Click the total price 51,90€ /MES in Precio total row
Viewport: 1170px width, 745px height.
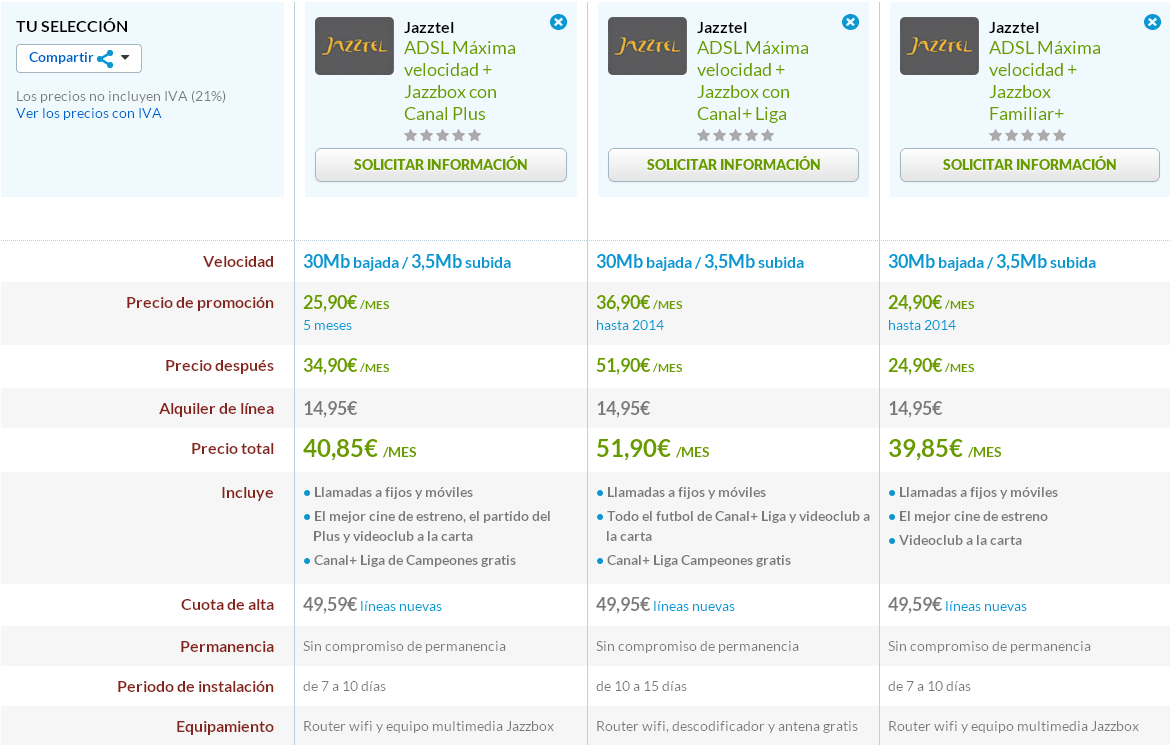[x=653, y=449]
